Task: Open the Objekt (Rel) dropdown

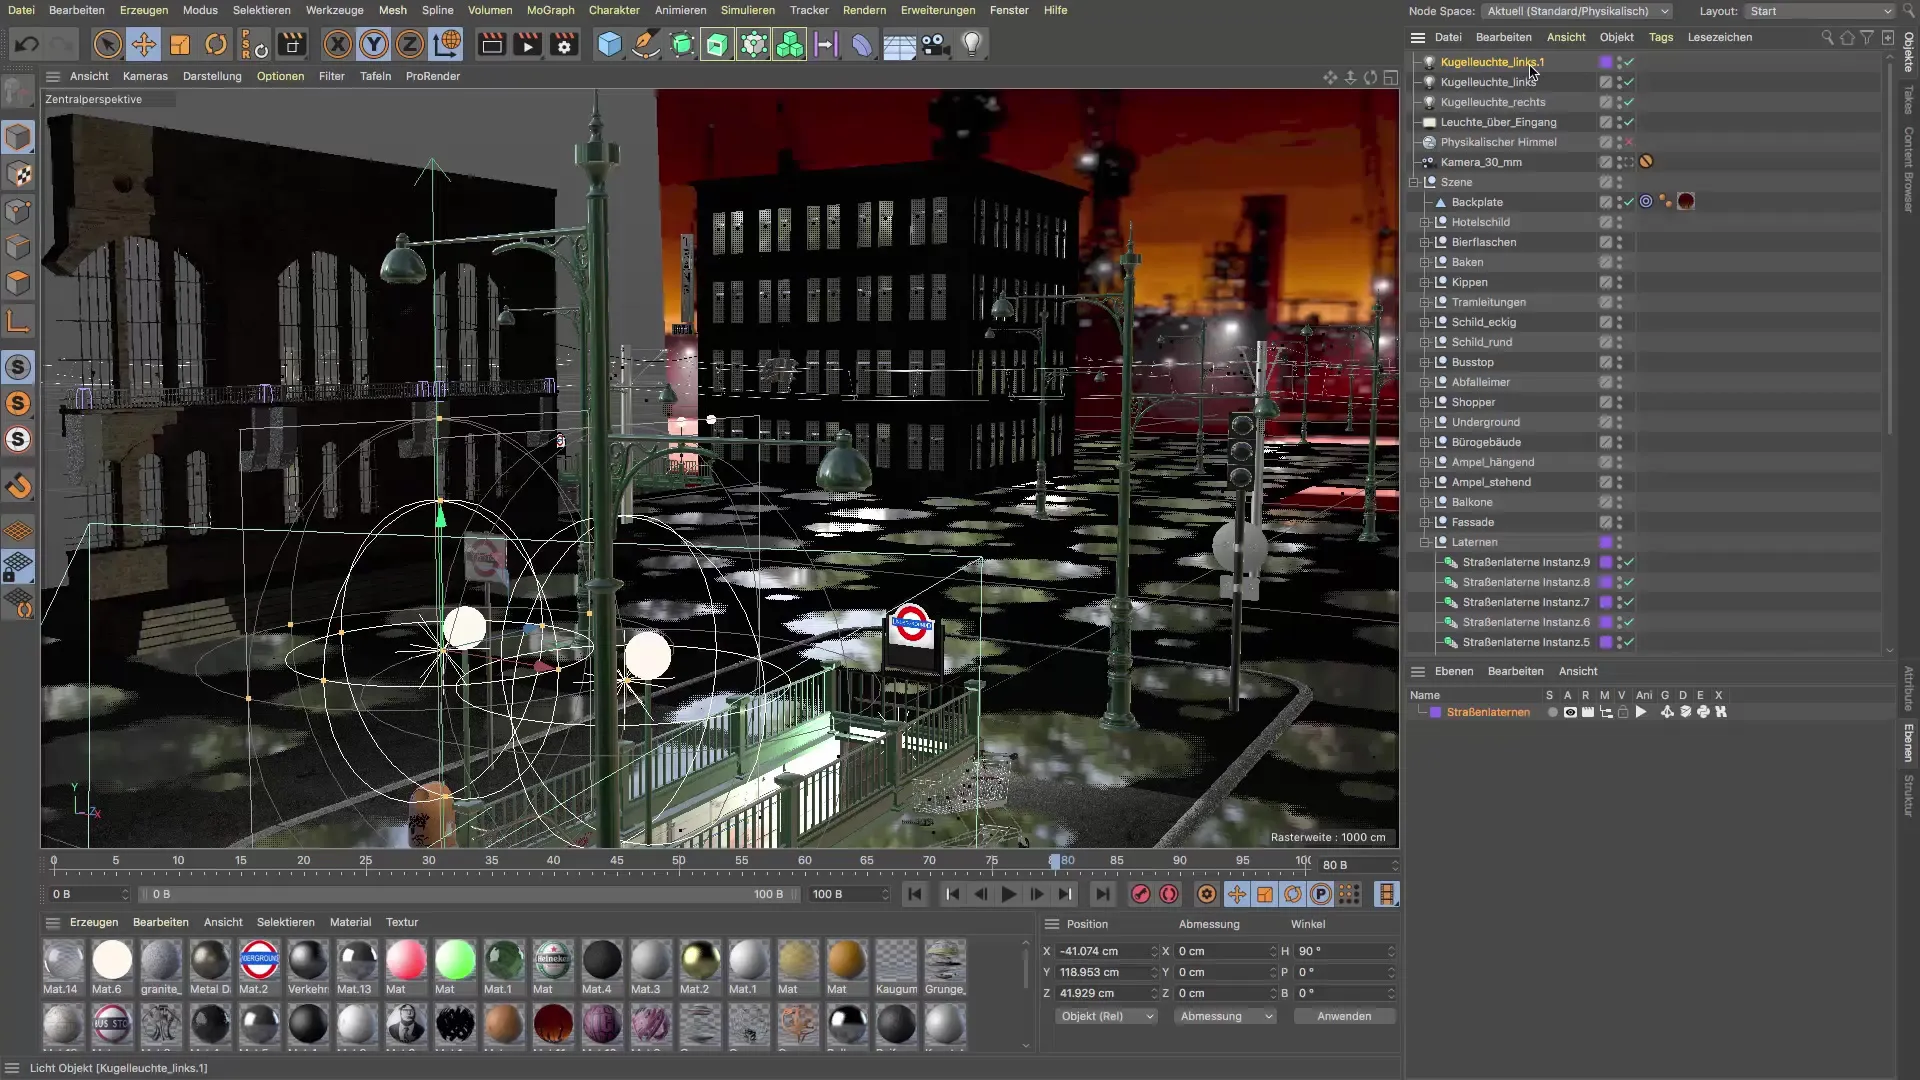Action: 1107,1016
